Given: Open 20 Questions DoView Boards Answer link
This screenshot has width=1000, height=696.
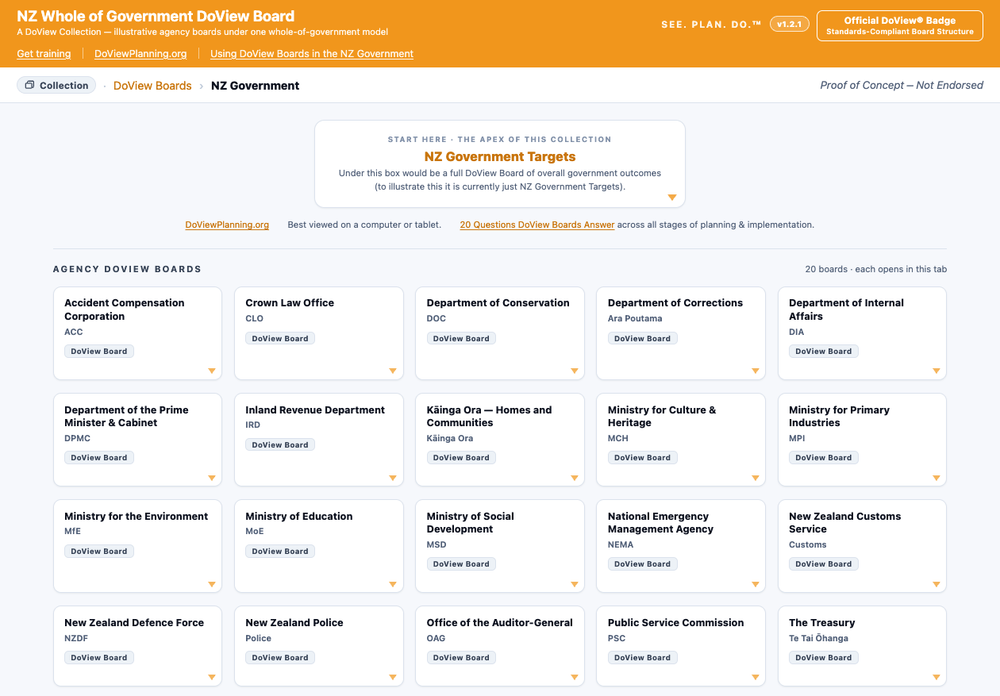Looking at the screenshot, I should click(x=537, y=225).
